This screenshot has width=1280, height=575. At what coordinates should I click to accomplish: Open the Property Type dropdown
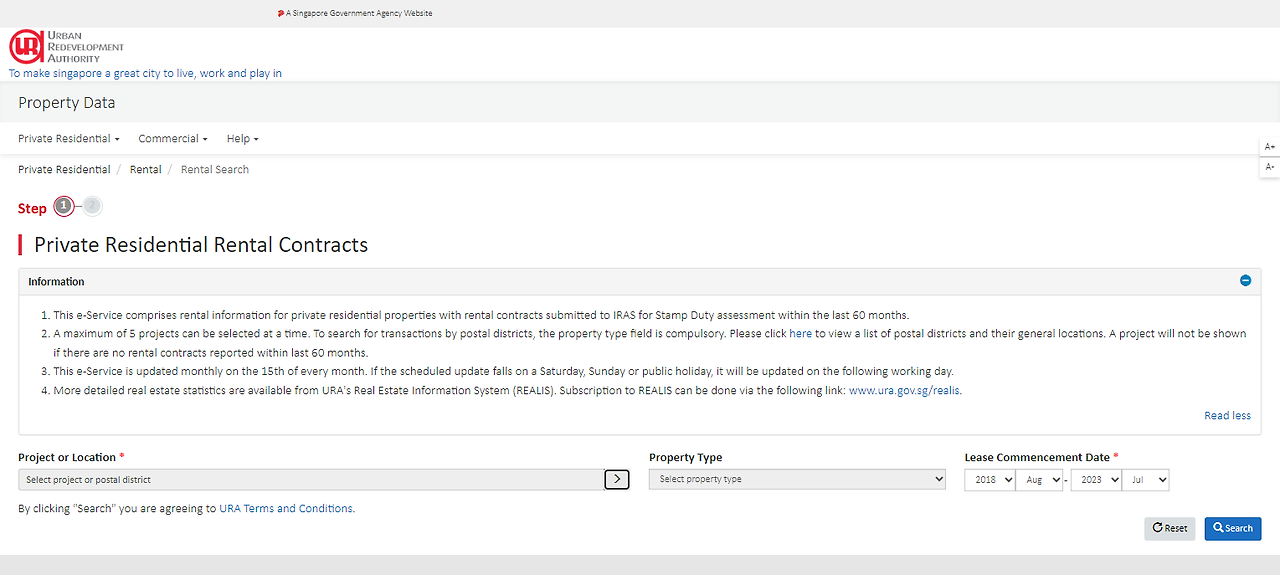[796, 479]
